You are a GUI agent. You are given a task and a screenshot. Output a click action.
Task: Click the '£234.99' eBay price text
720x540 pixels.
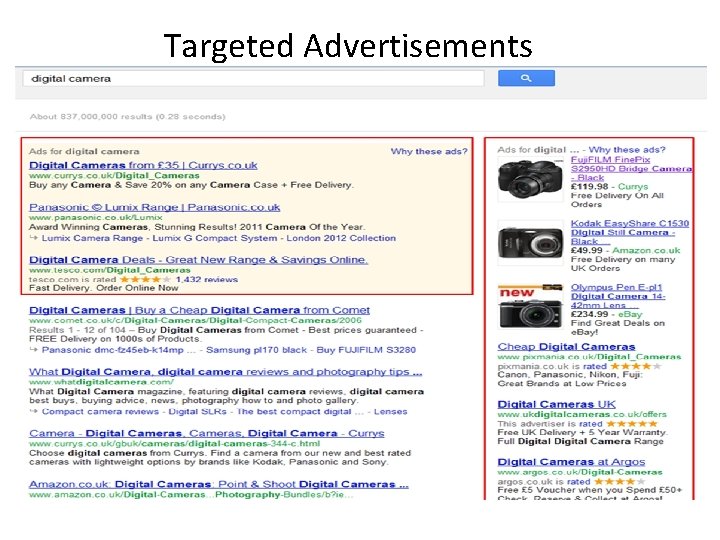(589, 314)
